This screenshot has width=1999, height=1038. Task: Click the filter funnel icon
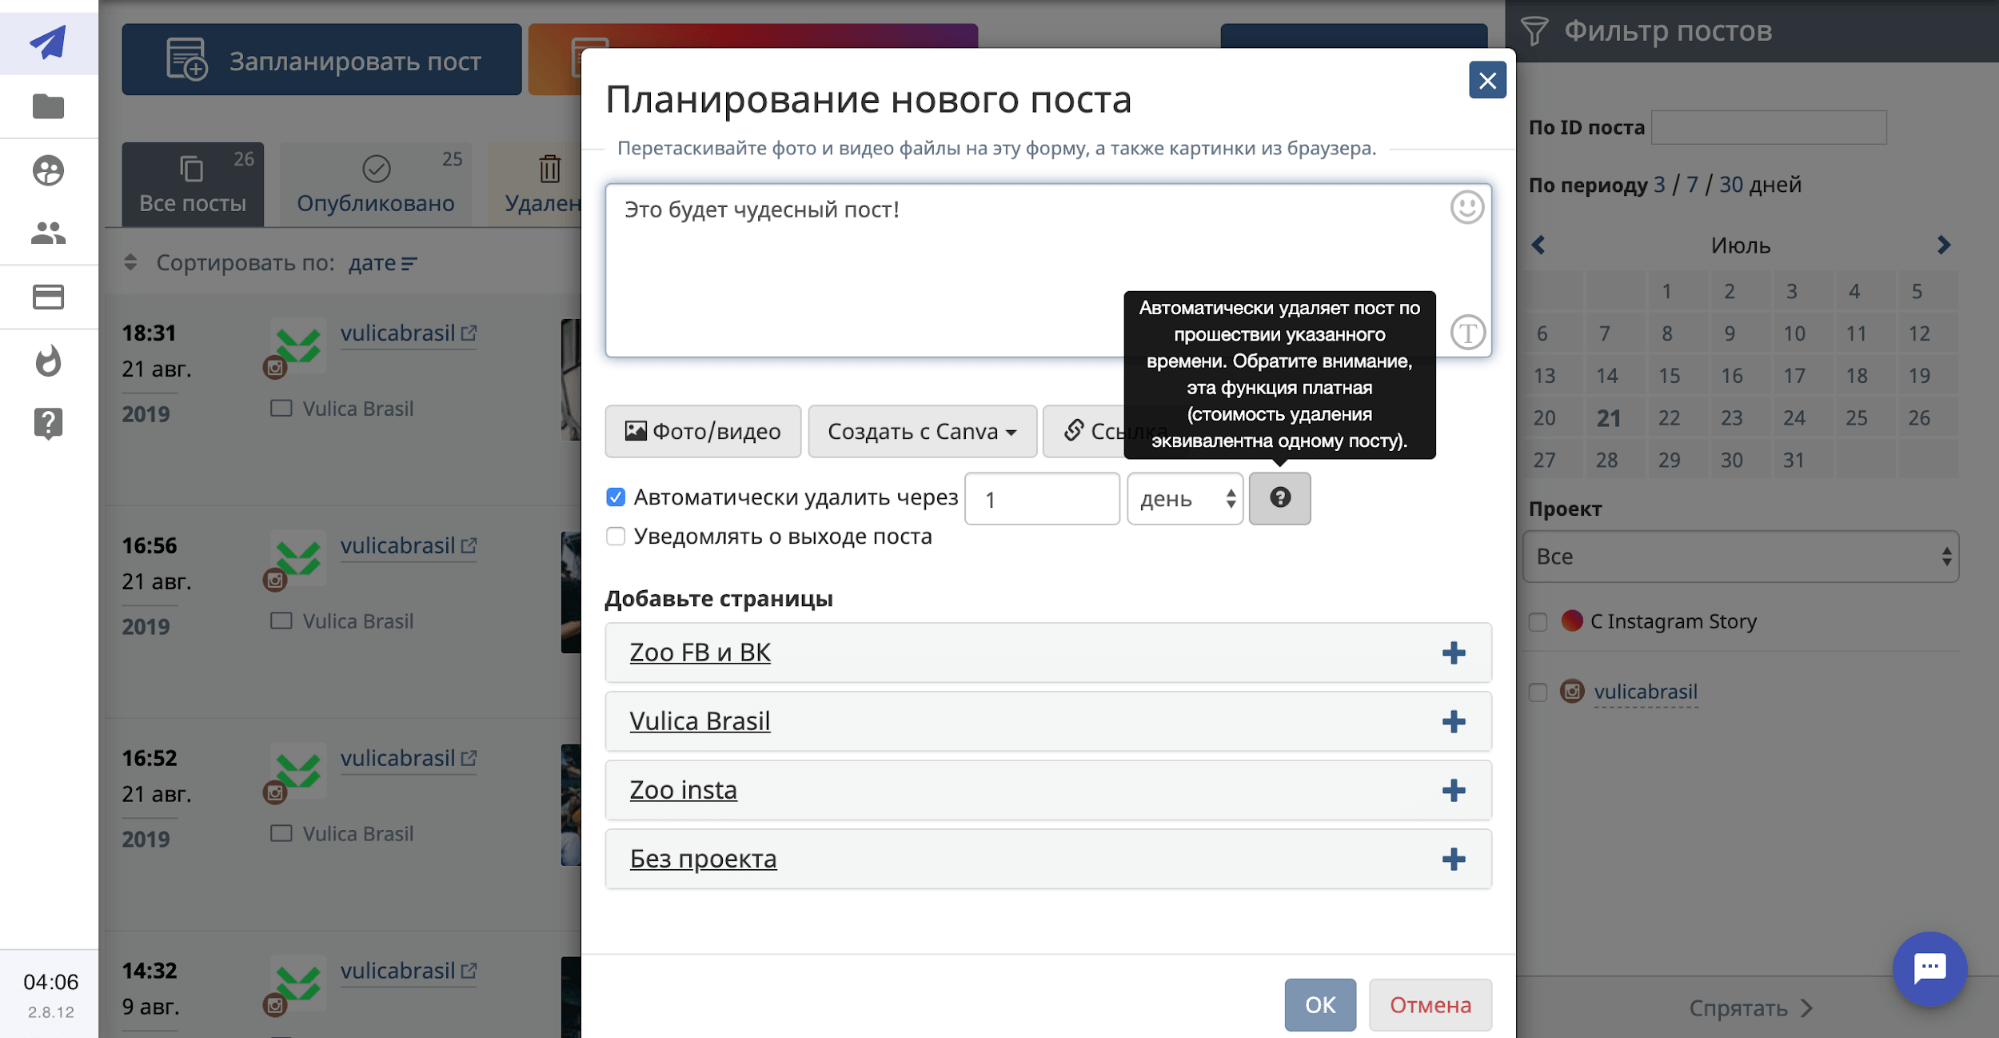[1535, 31]
